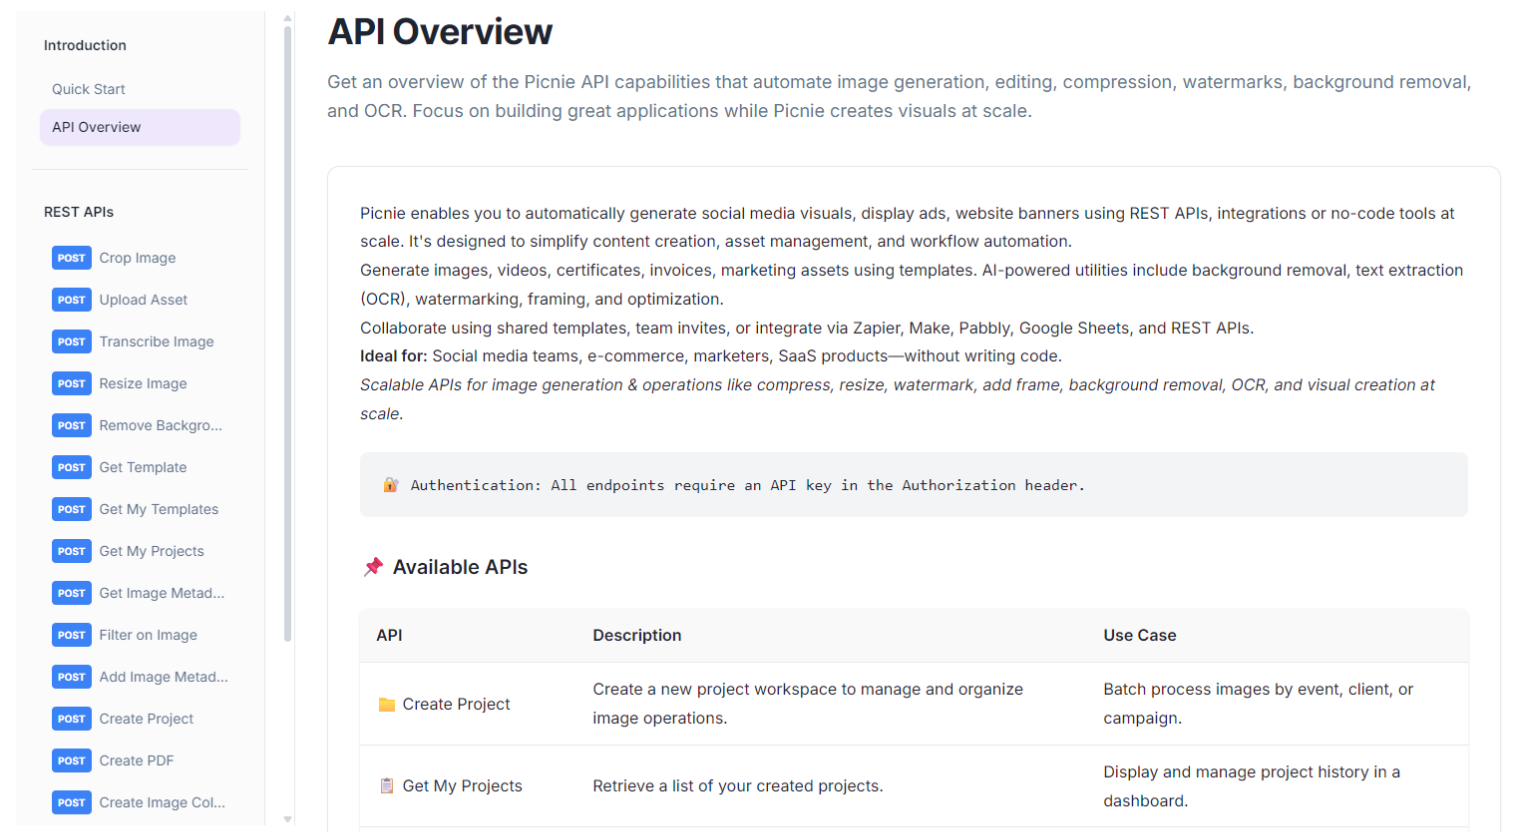
Task: Click the folder icon next to Create Project
Action: (x=387, y=705)
